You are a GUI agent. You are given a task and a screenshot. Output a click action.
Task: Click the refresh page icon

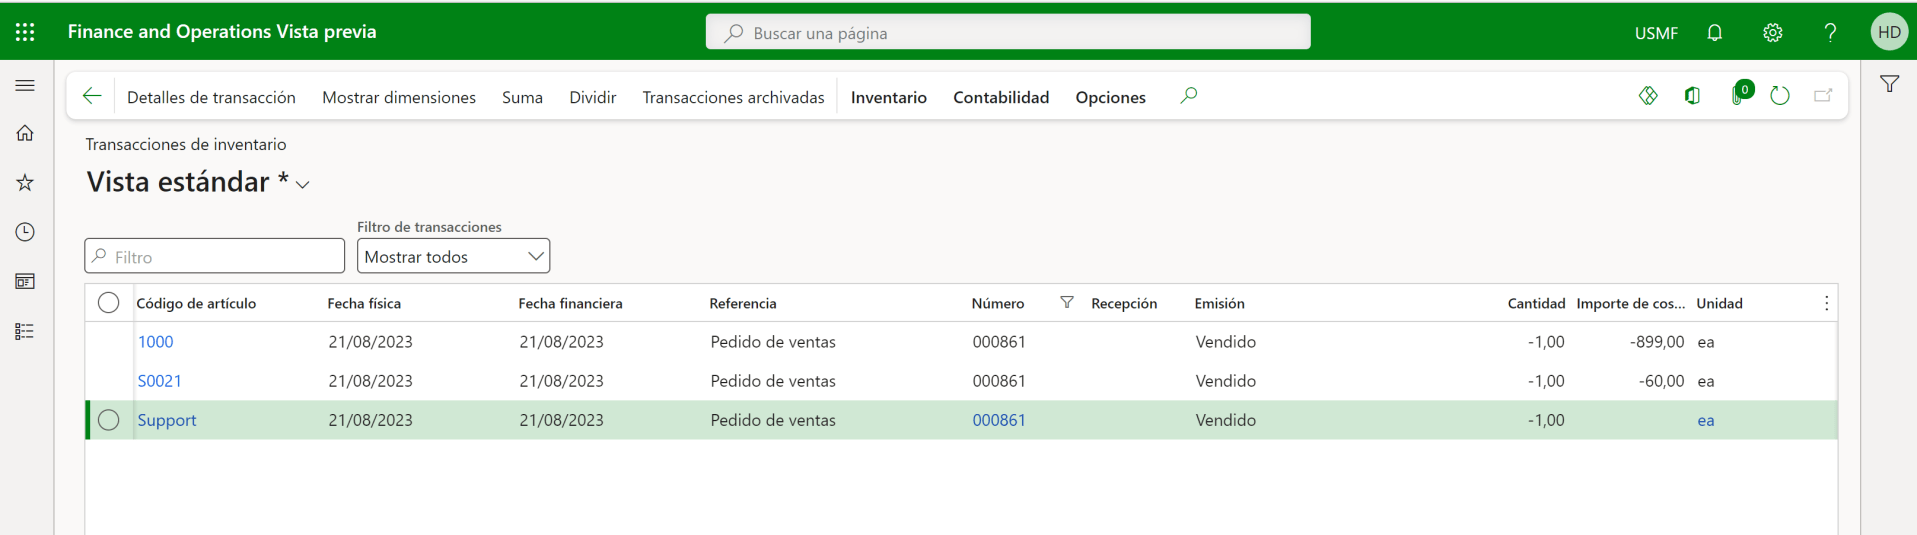(1780, 96)
